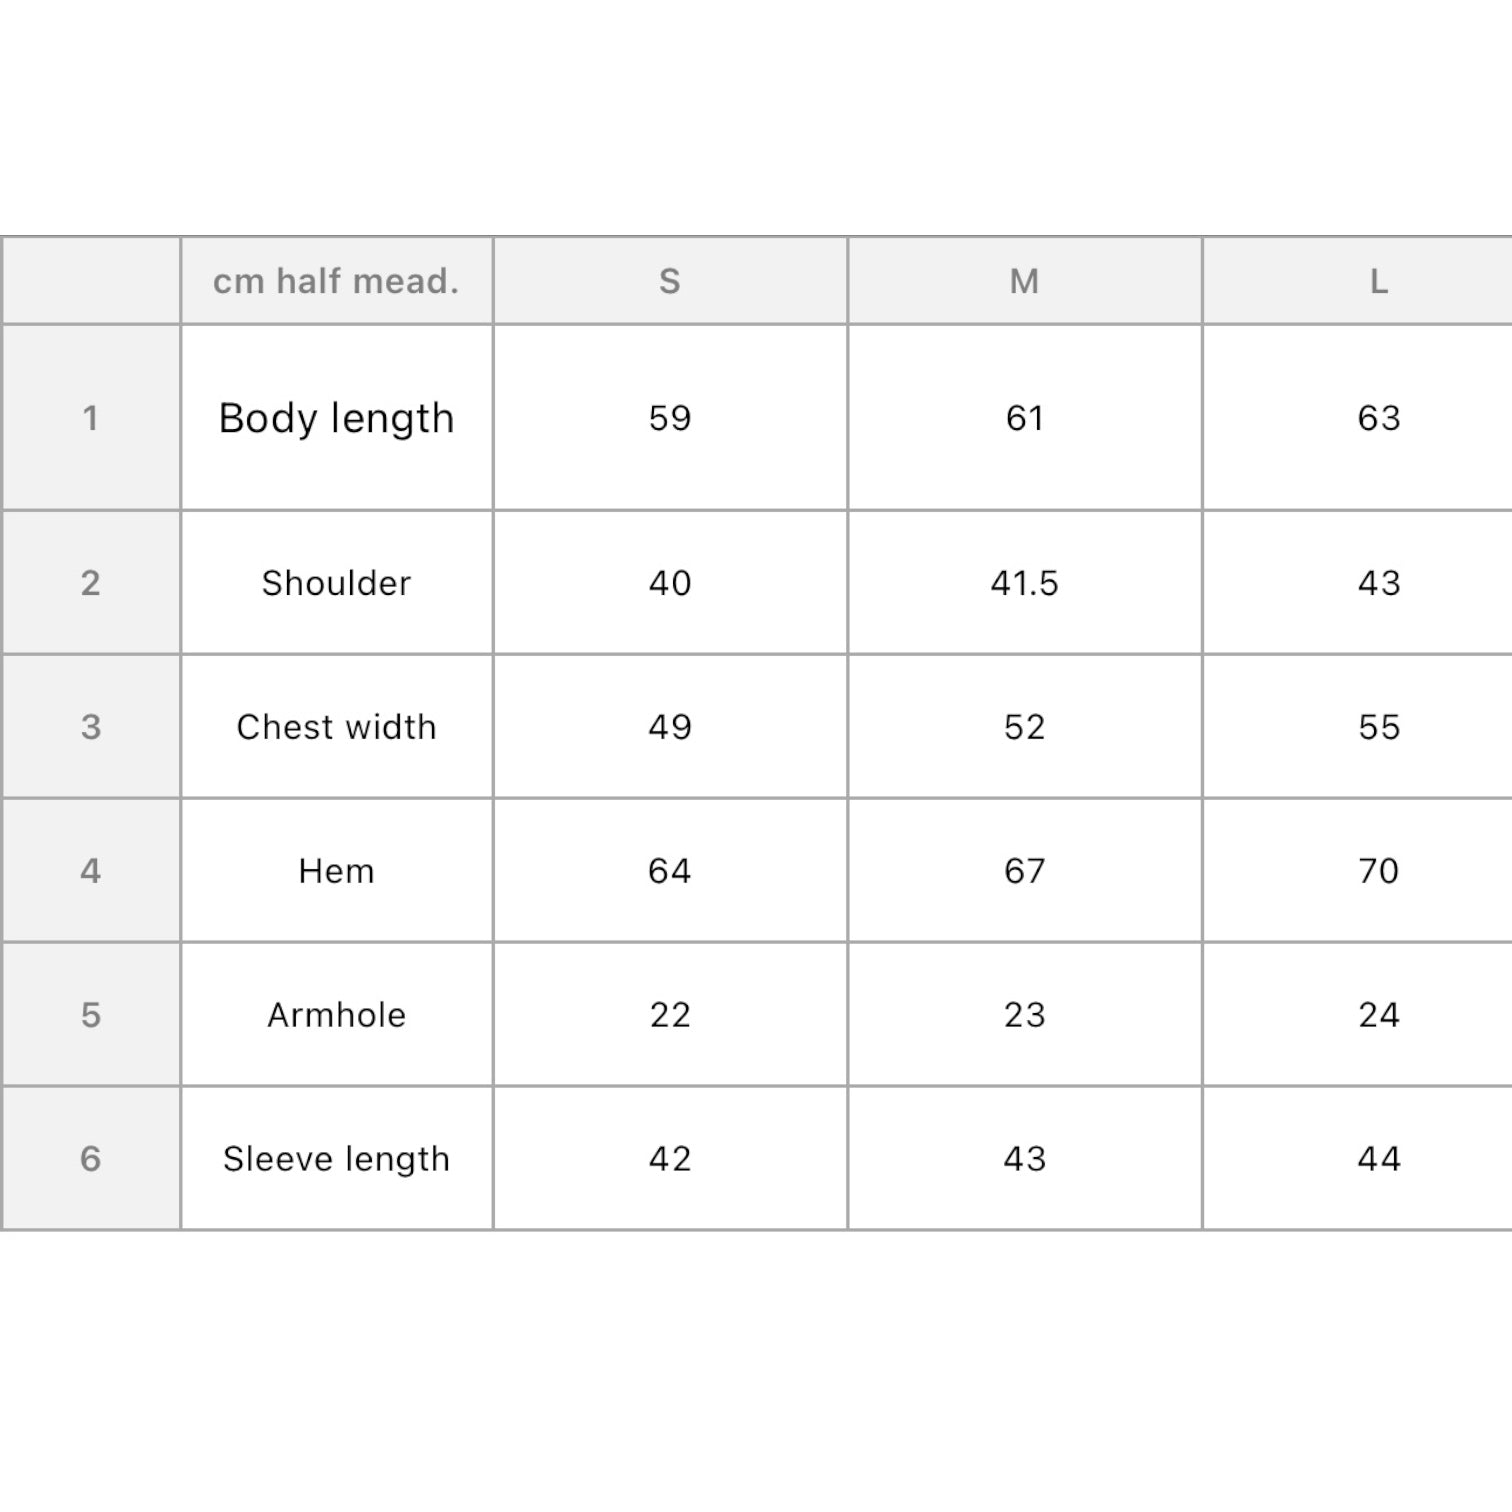The width and height of the screenshot is (1512, 1512).
Task: Click row number 4 cell
Action: click(91, 871)
